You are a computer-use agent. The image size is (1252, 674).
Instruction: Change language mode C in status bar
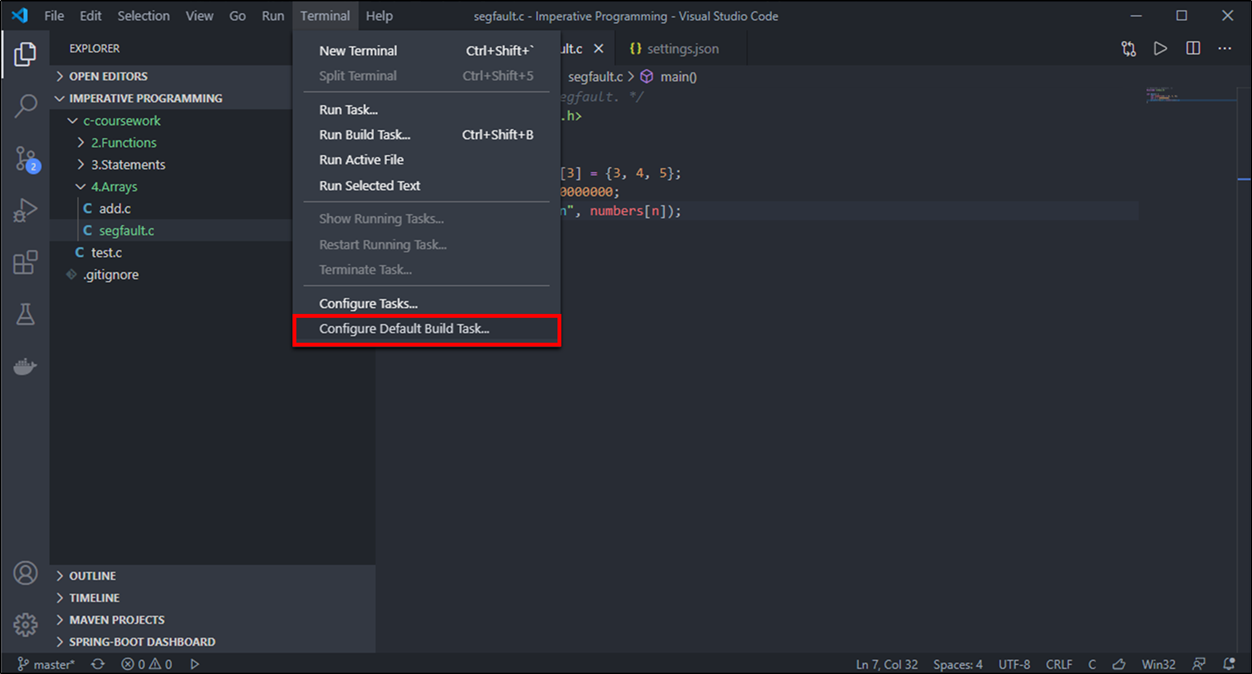(1092, 664)
